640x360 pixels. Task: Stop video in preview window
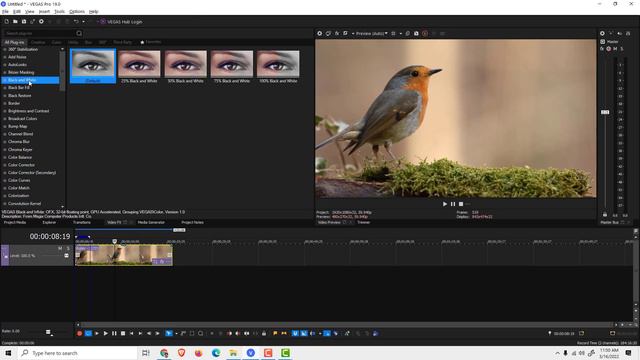click(x=461, y=204)
